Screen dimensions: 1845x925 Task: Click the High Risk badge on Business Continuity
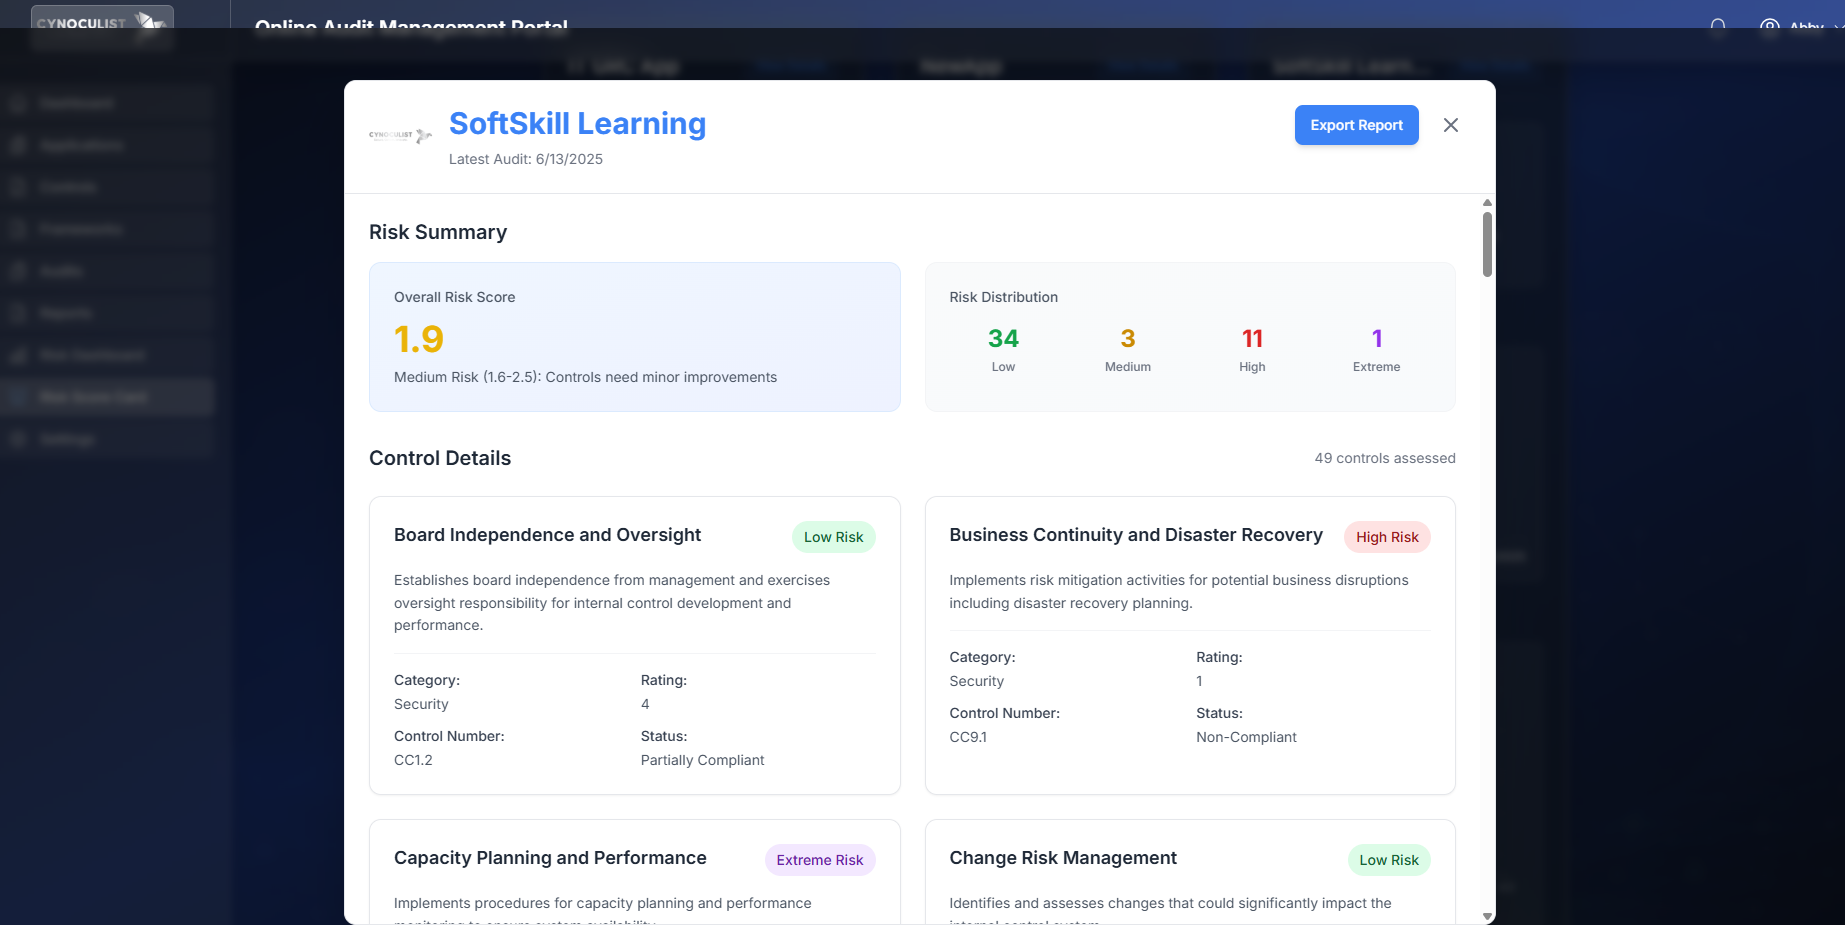(1386, 537)
